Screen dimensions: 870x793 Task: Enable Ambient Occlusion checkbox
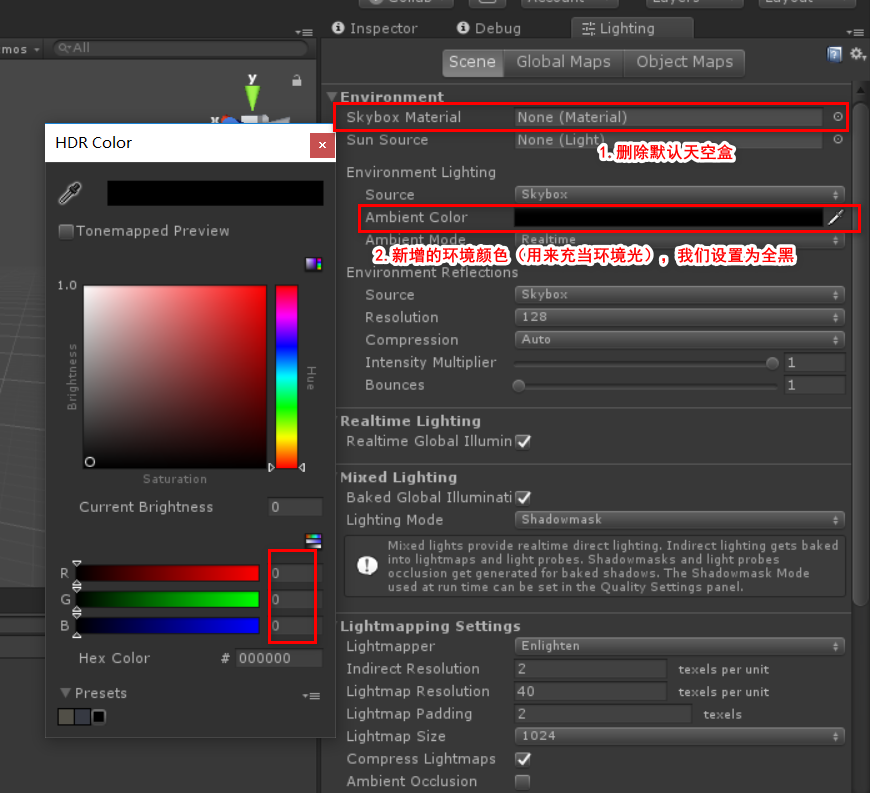[523, 782]
